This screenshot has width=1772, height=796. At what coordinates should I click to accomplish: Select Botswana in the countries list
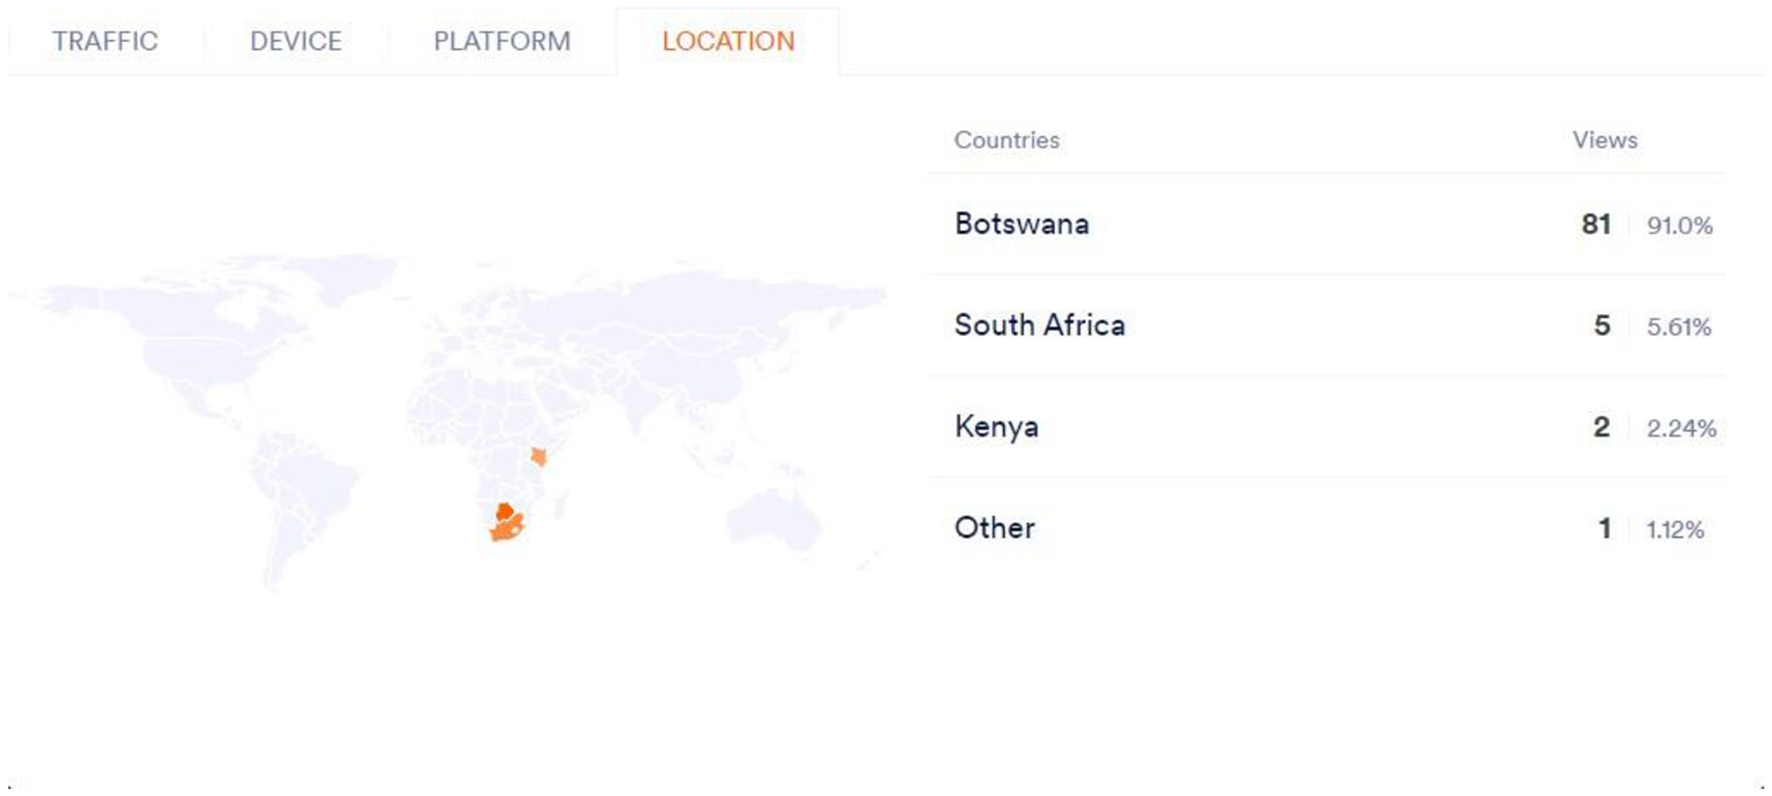1021,224
